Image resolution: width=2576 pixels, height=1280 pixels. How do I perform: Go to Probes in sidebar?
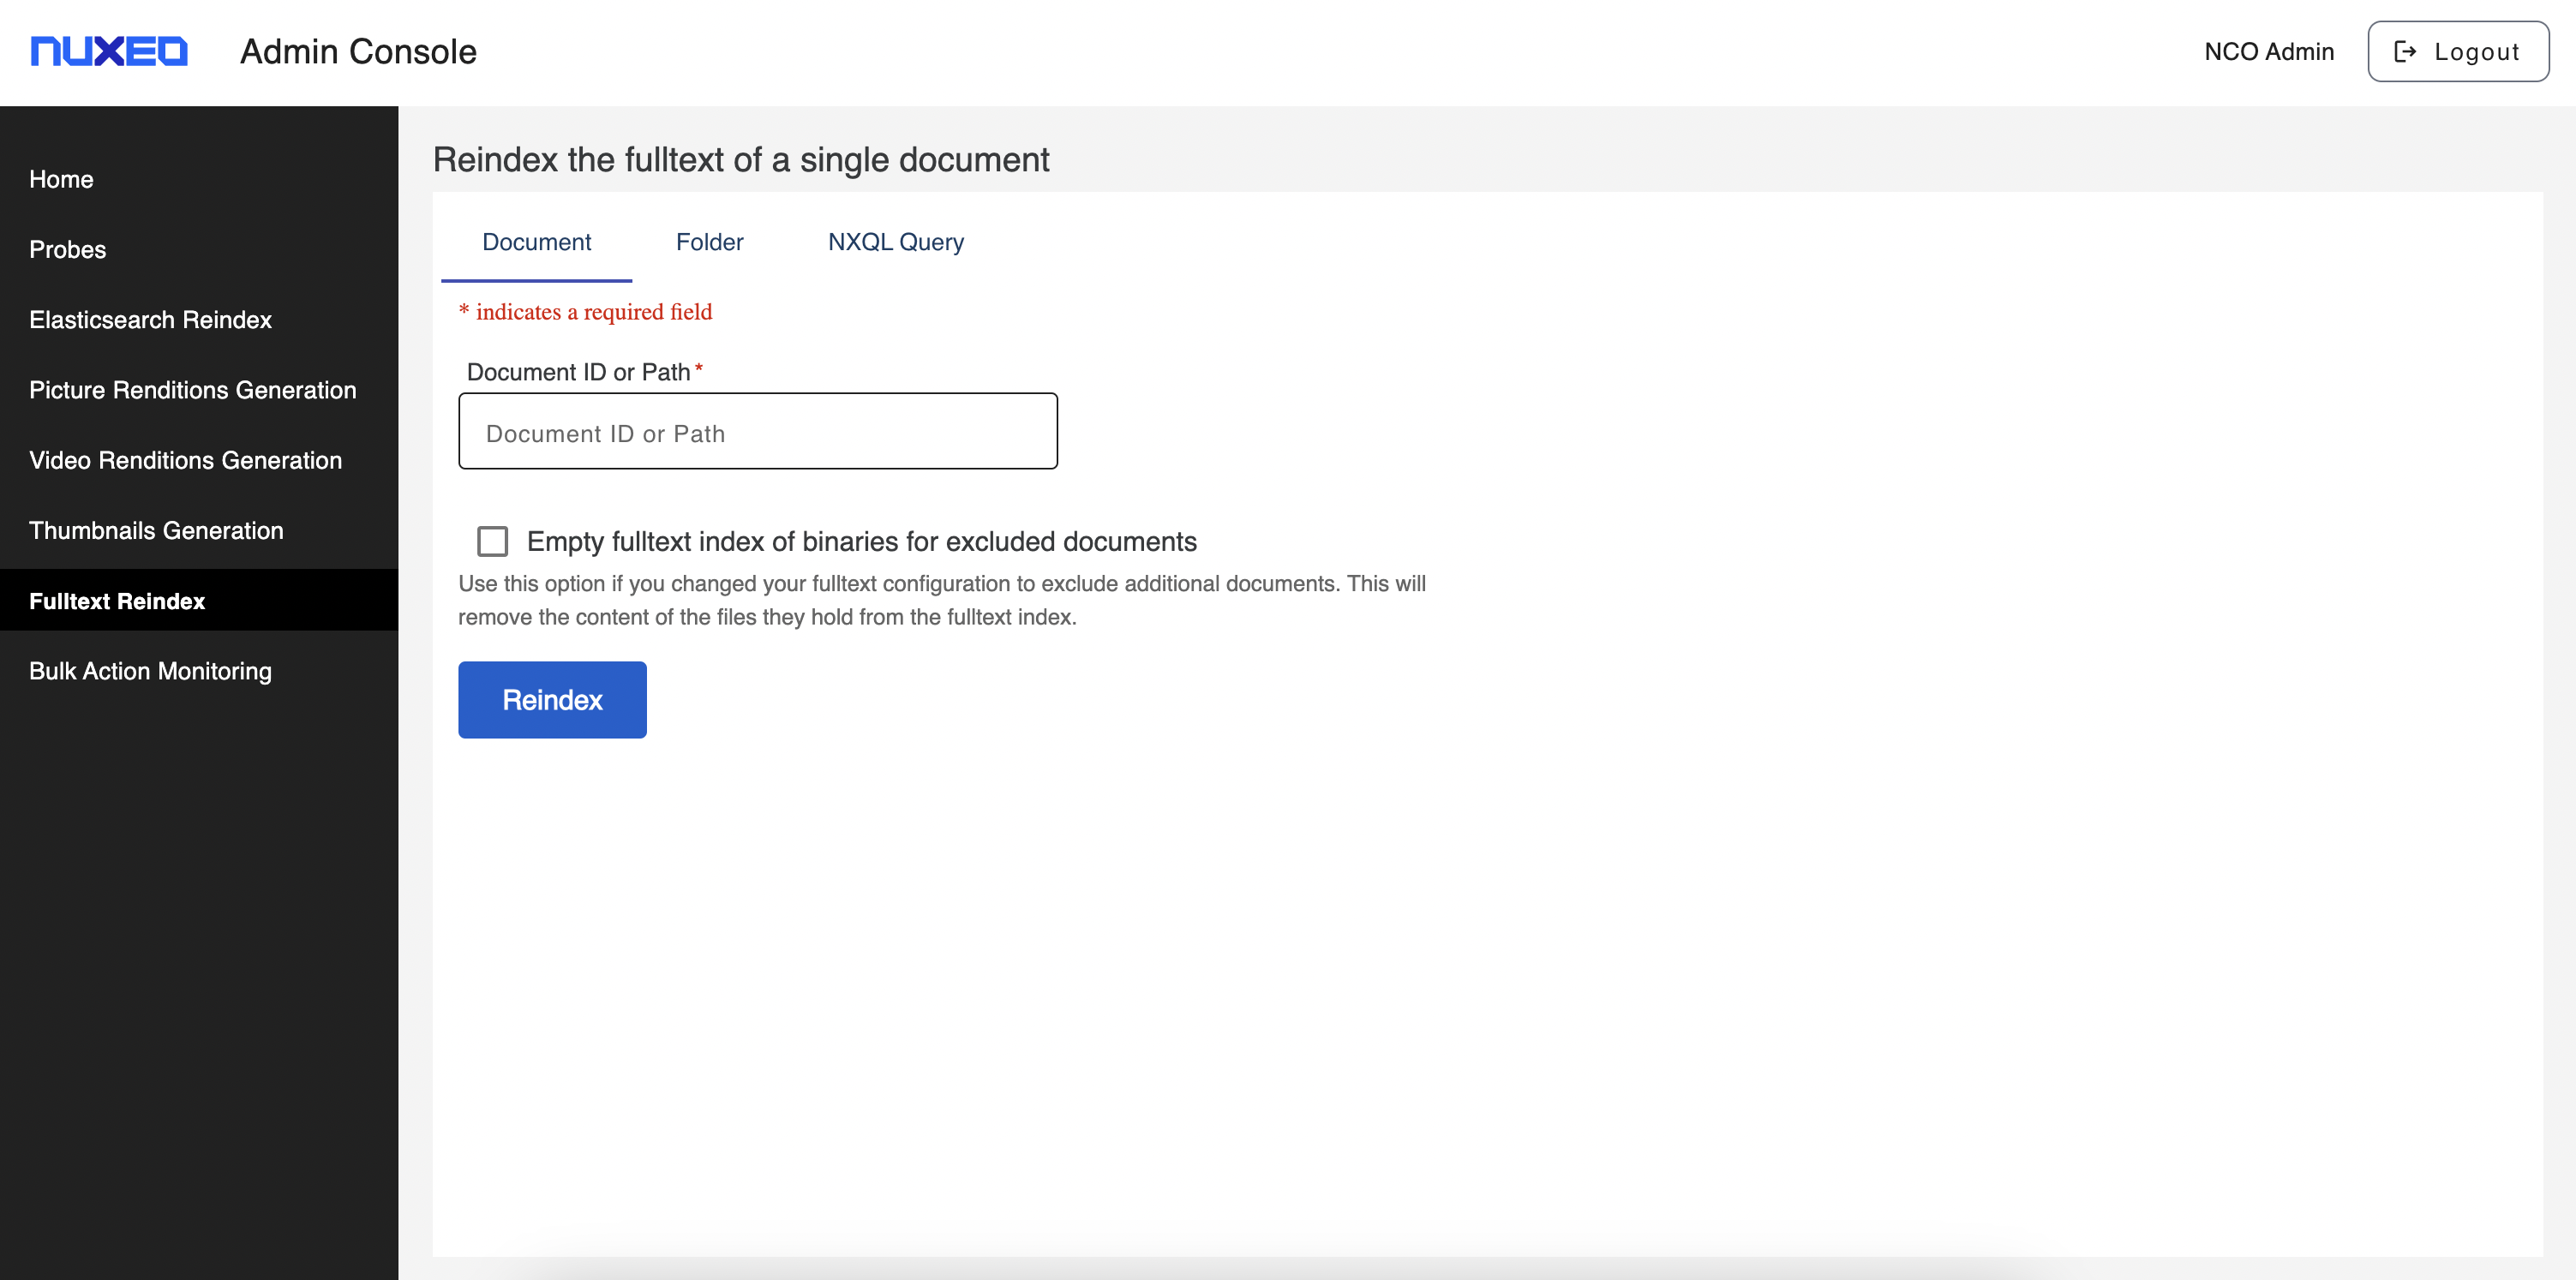click(x=67, y=249)
